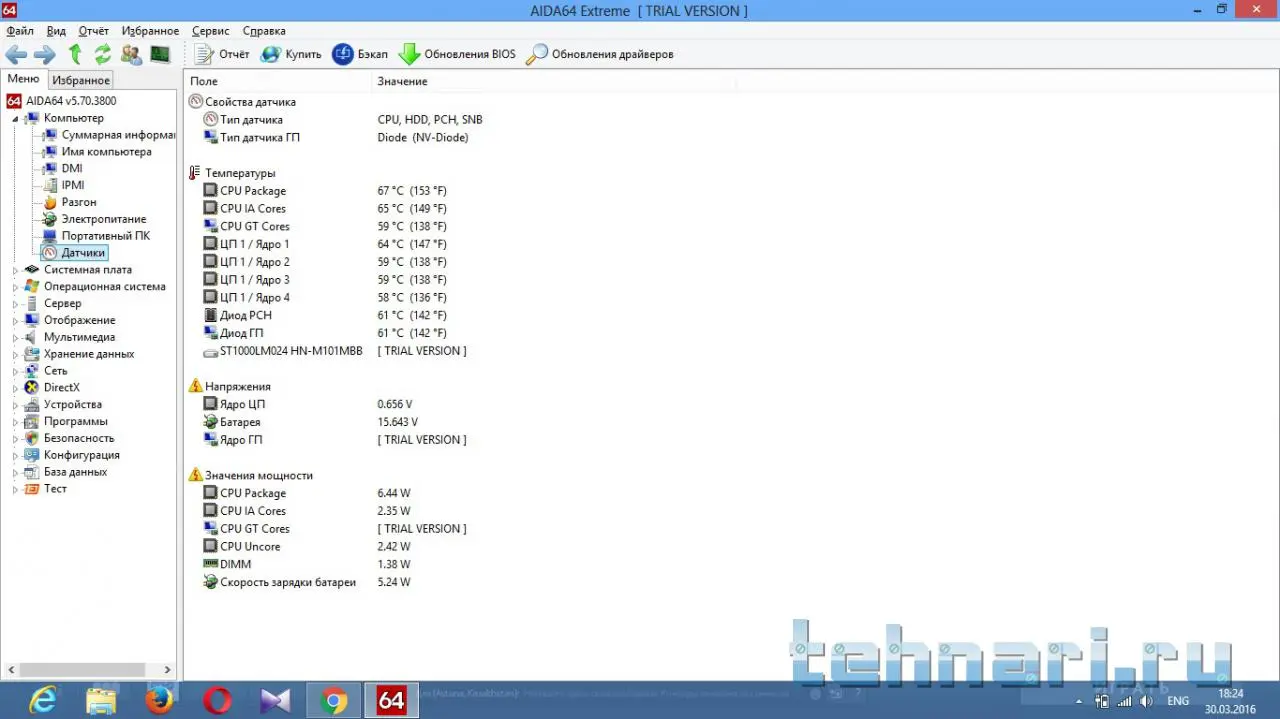The image size is (1280, 719).
Task: Click the Купить toolbar button
Action: 291,54
